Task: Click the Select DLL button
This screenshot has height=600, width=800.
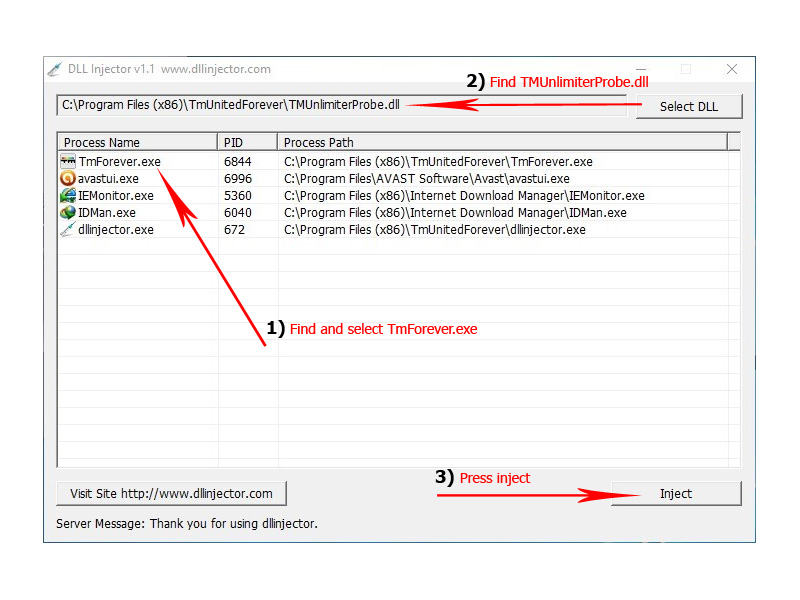Action: [x=689, y=107]
